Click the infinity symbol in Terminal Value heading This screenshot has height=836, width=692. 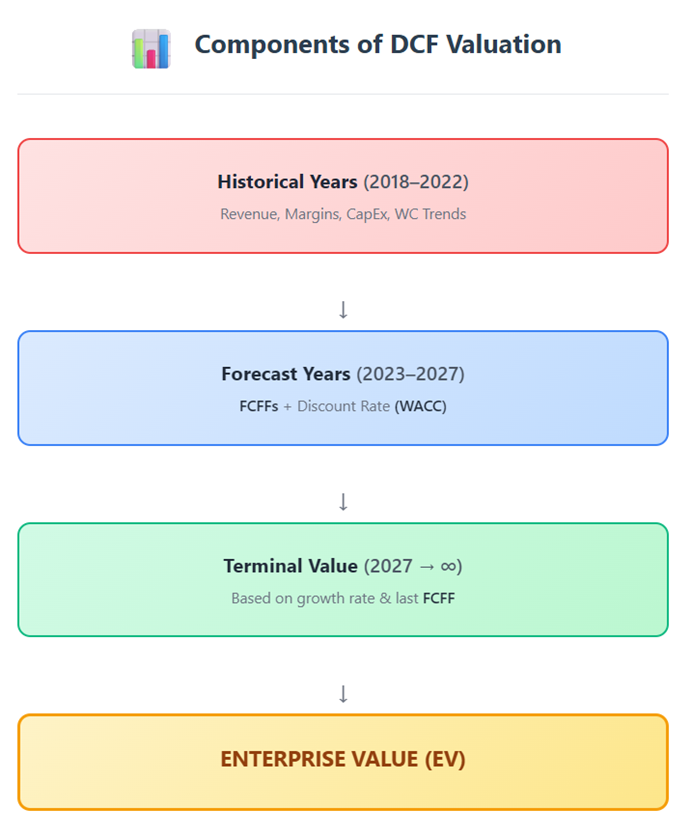tap(450, 567)
